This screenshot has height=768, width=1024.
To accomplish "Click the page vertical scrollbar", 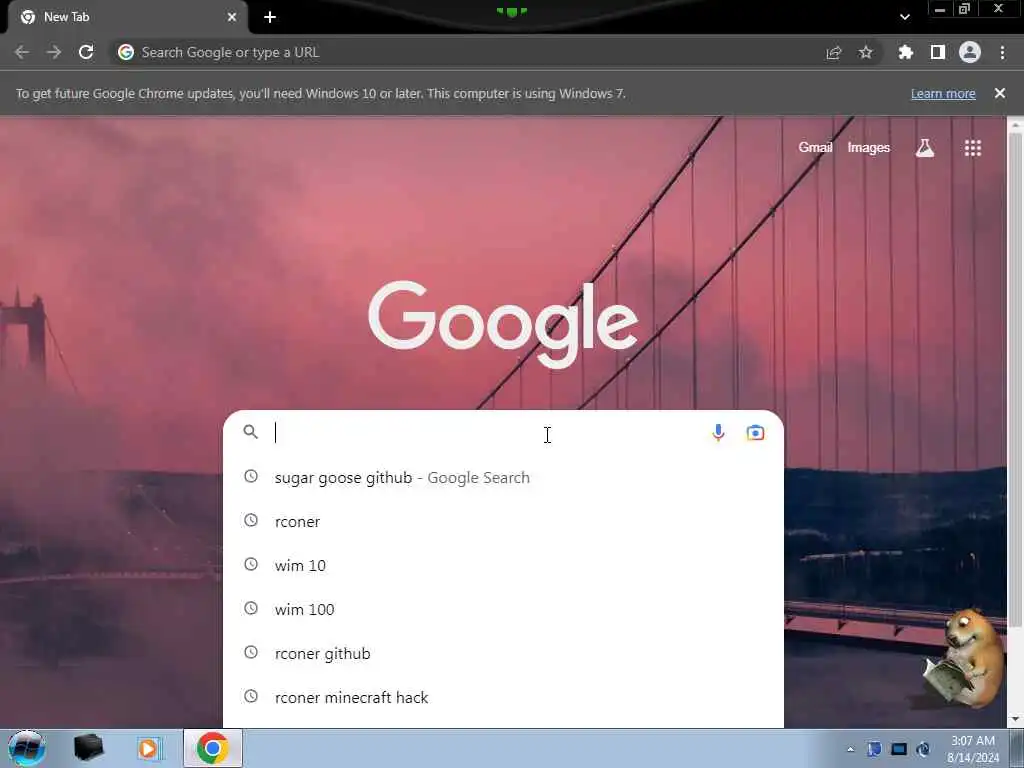I will coord(1015,379).
